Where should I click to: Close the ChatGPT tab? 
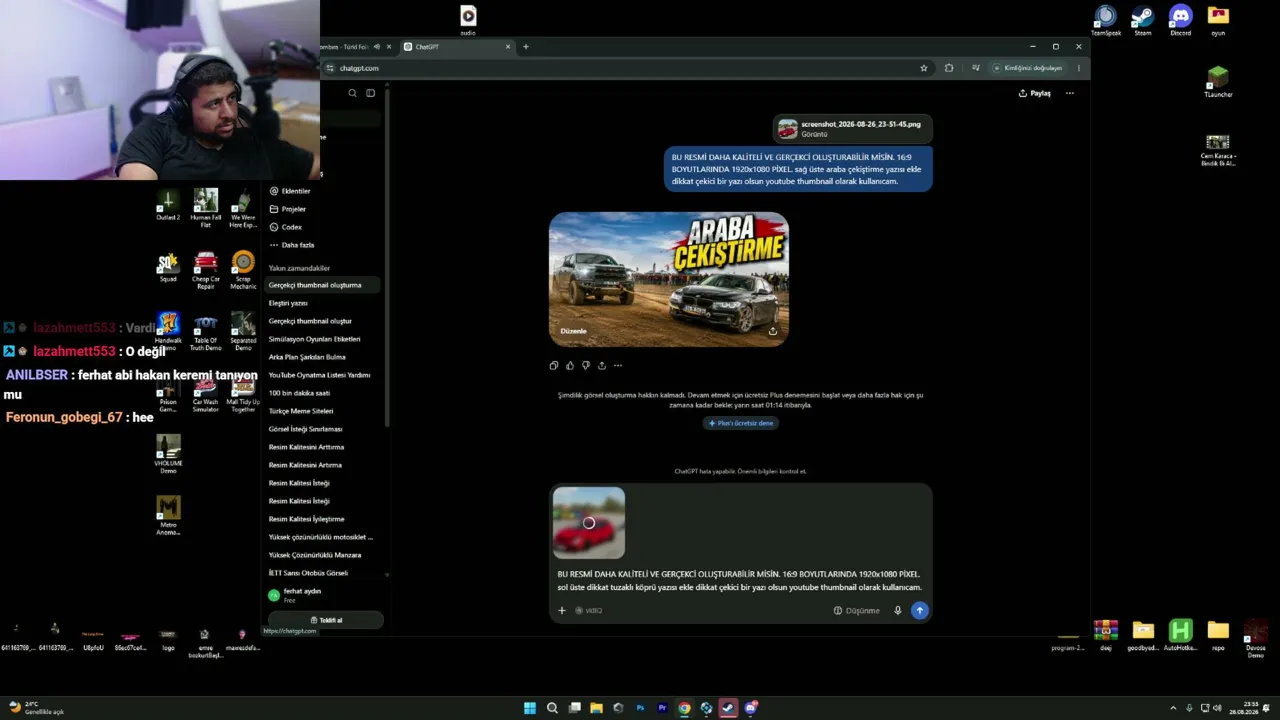pos(508,47)
